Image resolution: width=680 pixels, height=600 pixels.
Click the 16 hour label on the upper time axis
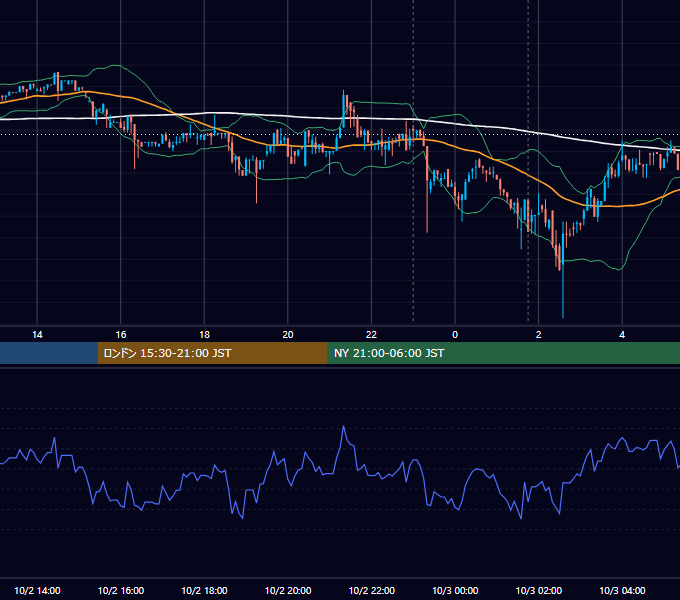tap(121, 335)
